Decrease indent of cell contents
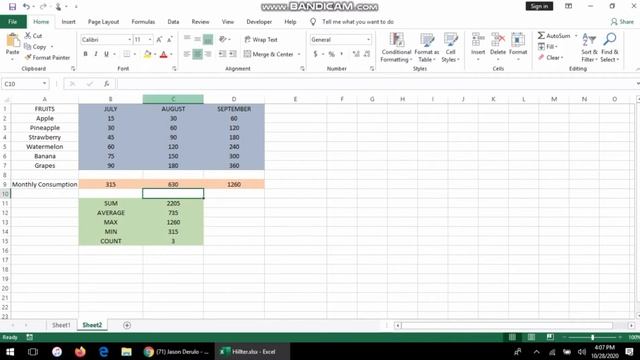The image size is (640, 360). [x=222, y=54]
